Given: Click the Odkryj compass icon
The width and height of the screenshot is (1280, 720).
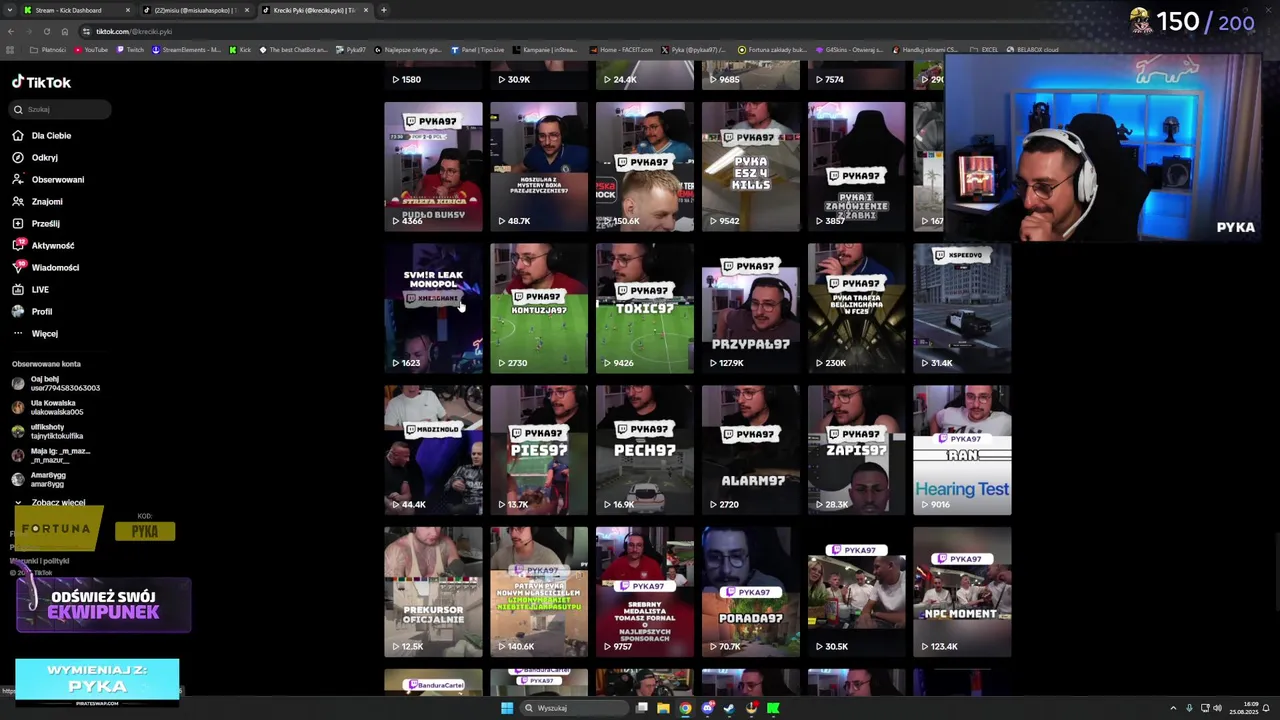Looking at the screenshot, I should [x=18, y=157].
